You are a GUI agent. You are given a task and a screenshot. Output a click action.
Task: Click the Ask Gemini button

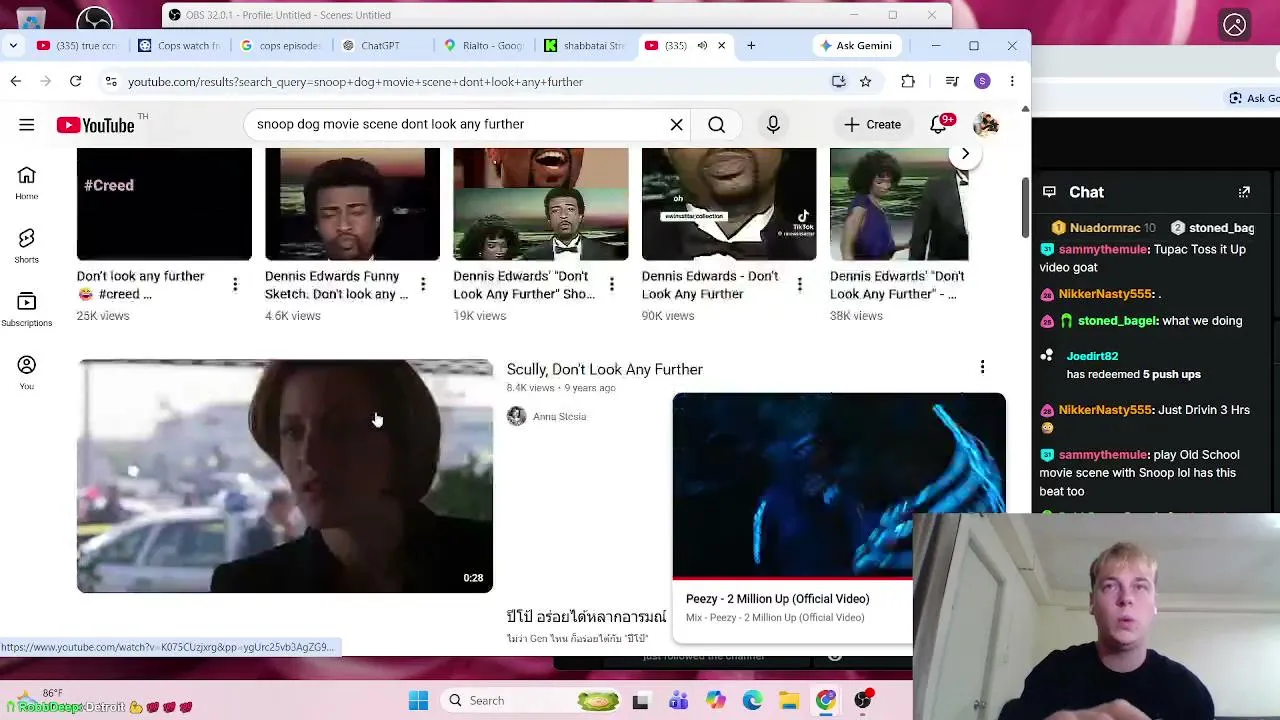[856, 45]
